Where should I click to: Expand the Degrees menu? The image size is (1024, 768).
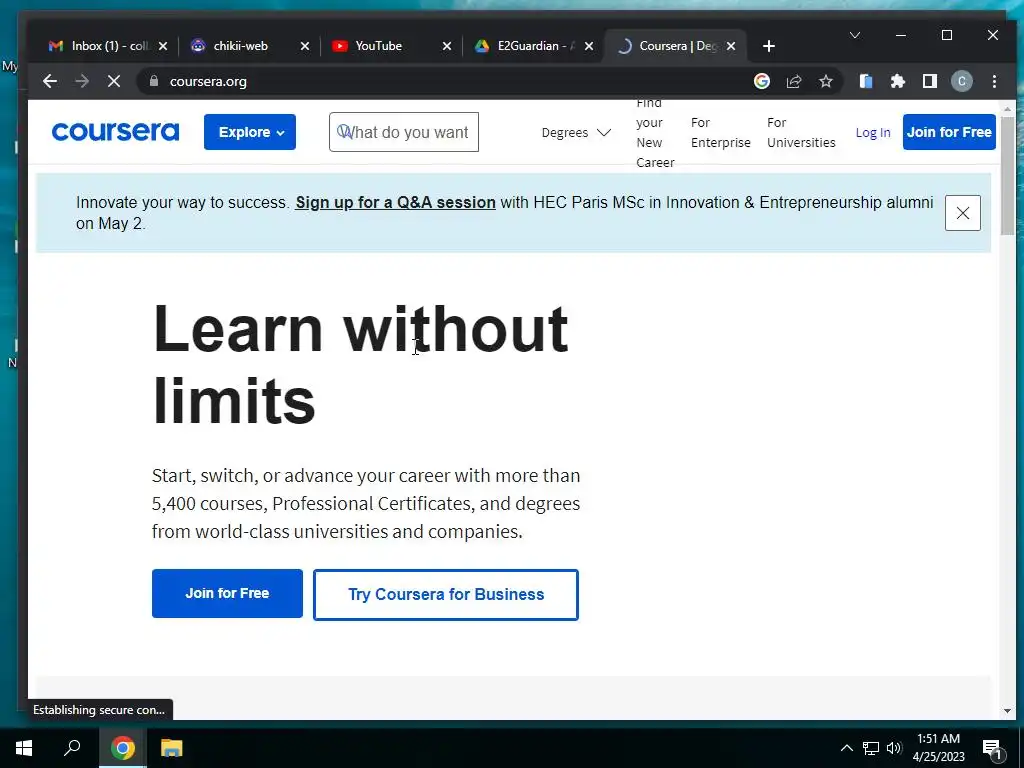click(576, 133)
